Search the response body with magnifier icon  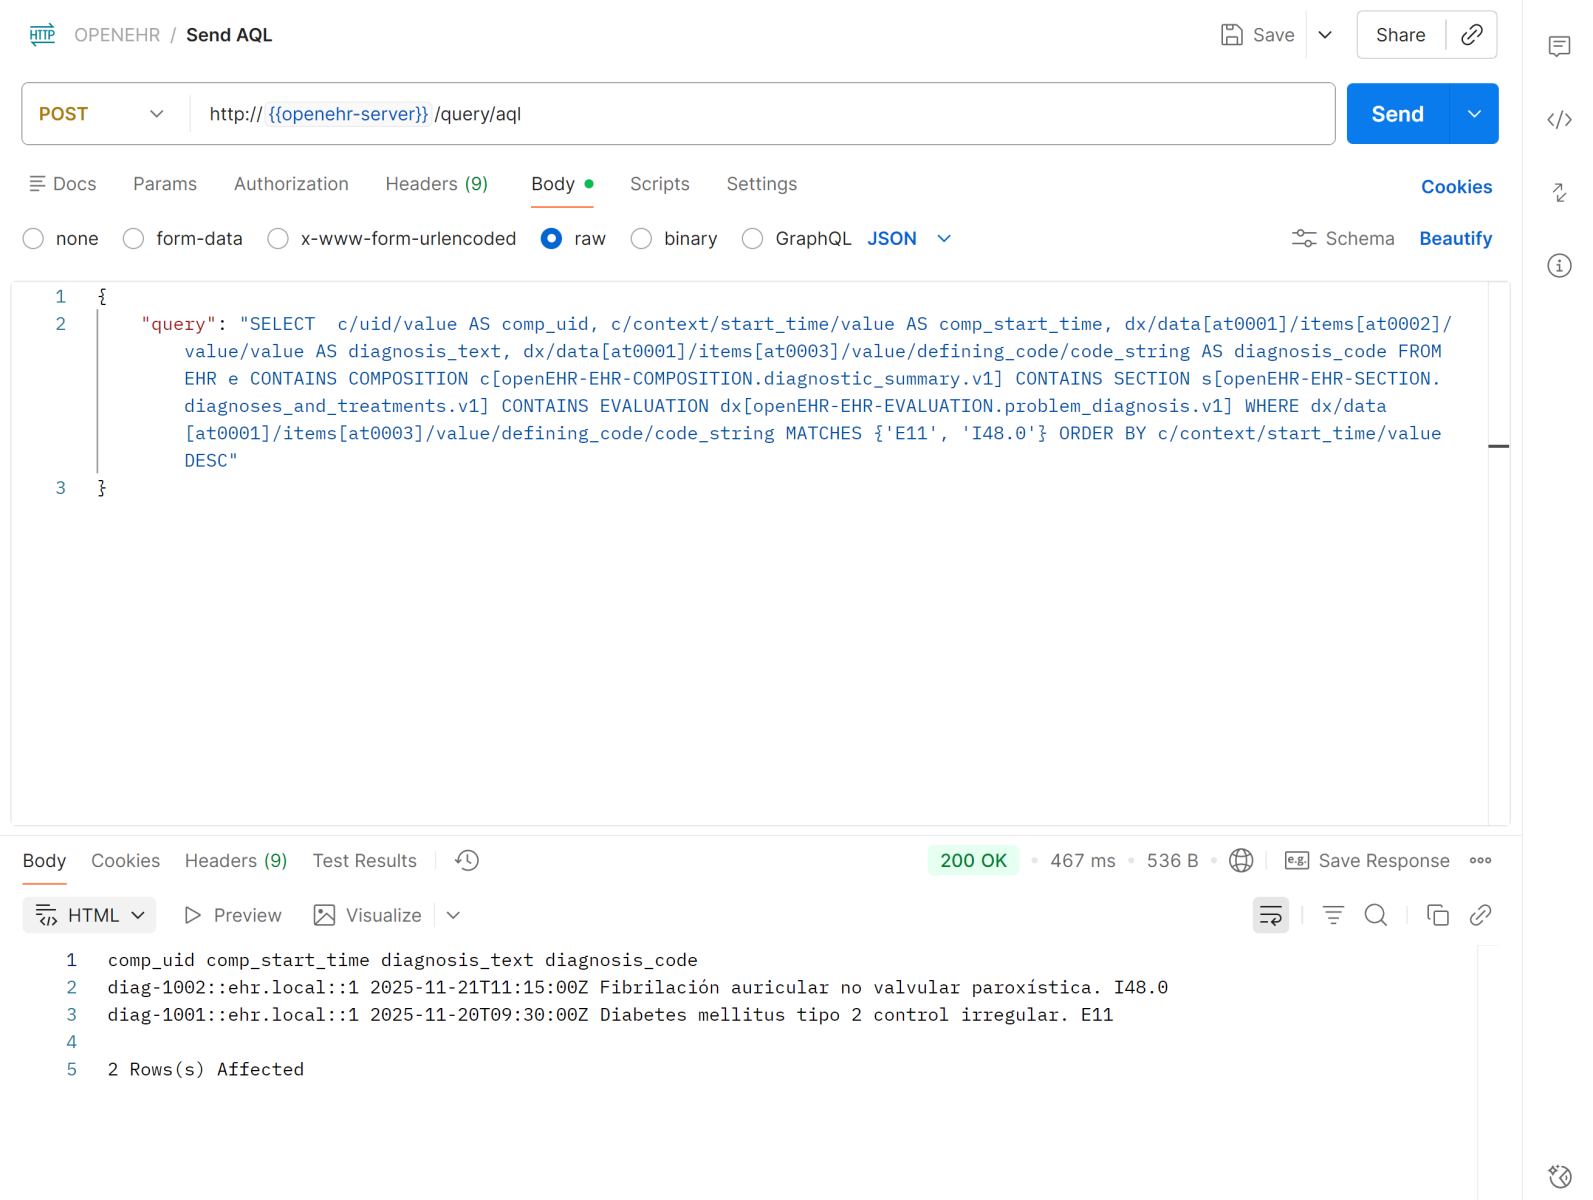pos(1376,915)
